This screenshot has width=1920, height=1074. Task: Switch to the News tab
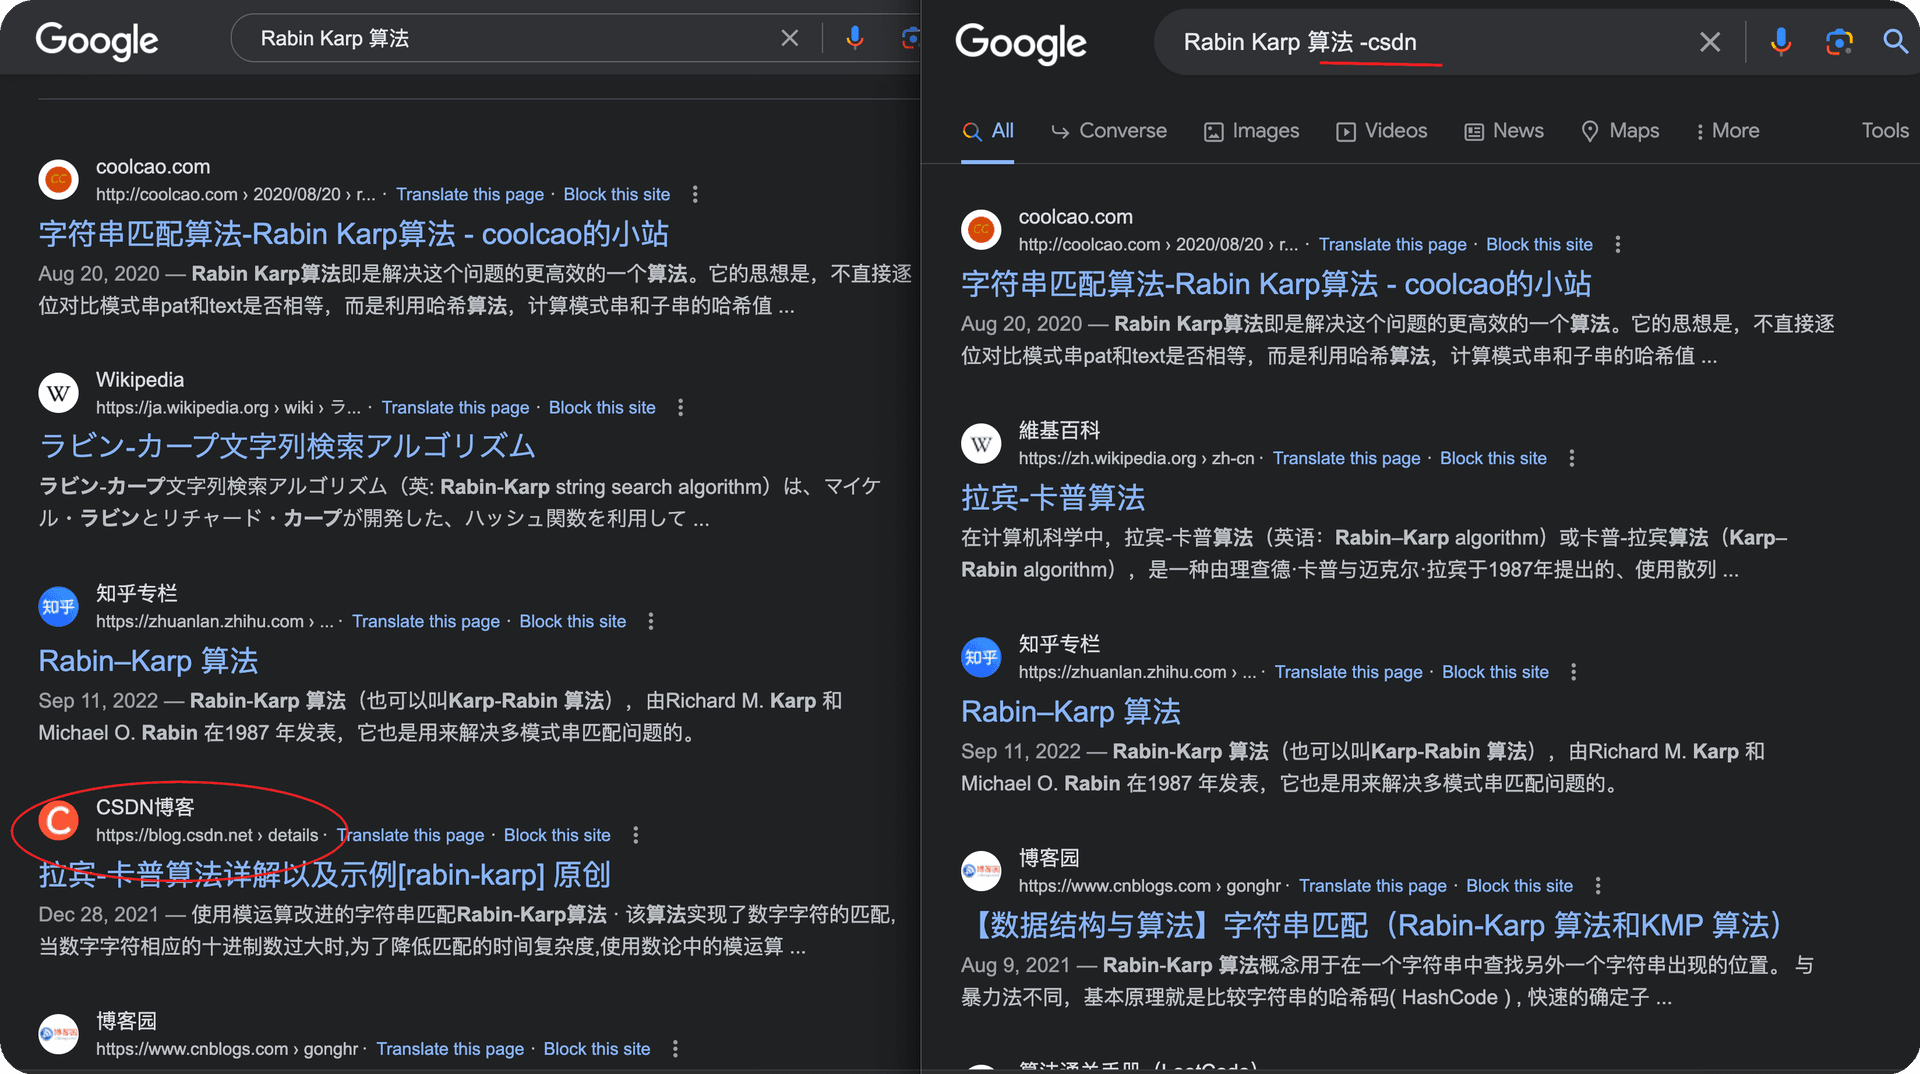pyautogui.click(x=1504, y=131)
